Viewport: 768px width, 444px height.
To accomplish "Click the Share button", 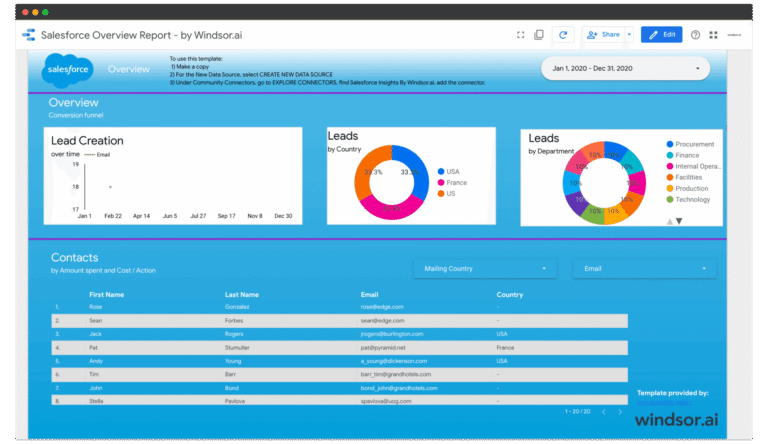I will pos(603,35).
